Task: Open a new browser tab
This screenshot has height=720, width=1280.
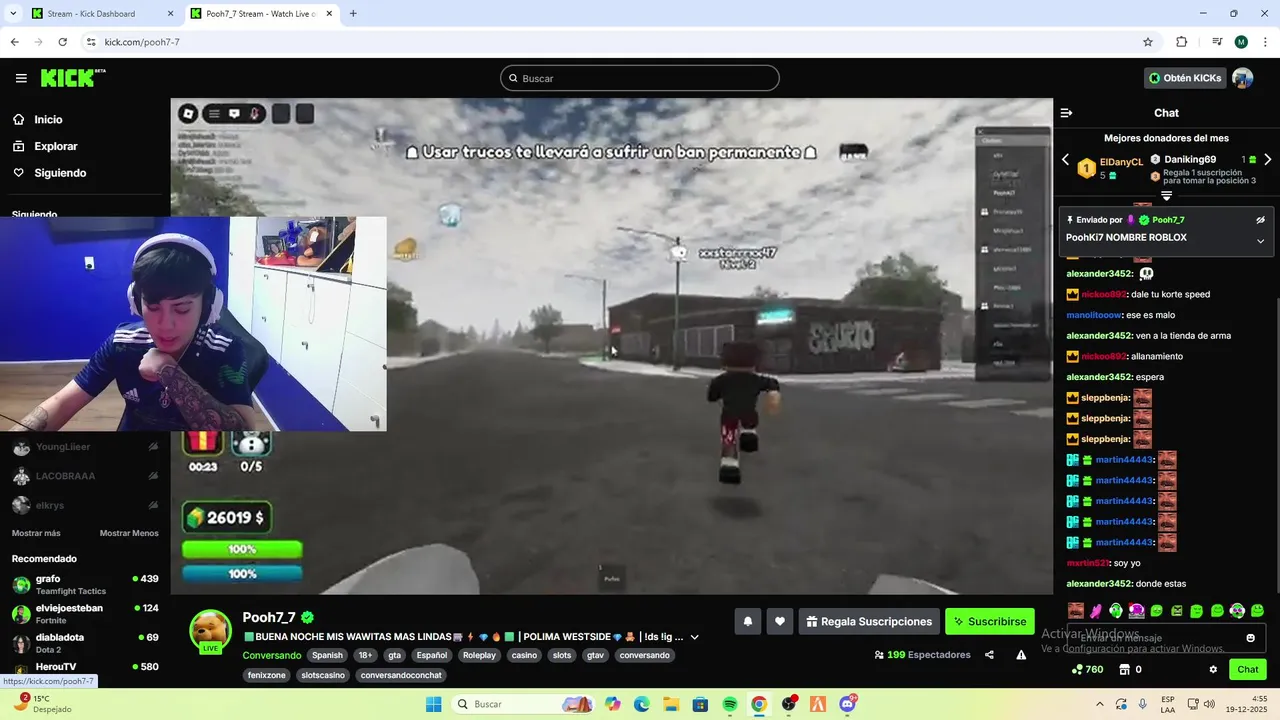Action: click(353, 14)
